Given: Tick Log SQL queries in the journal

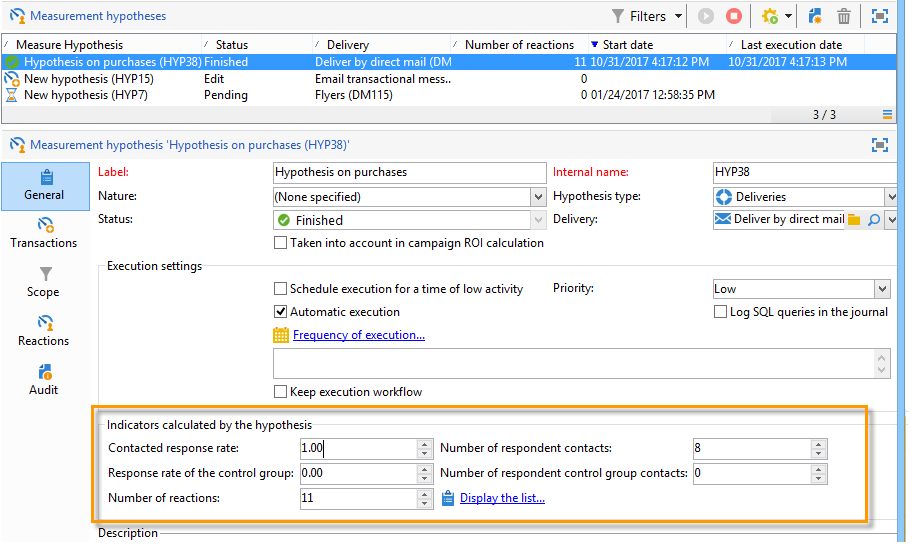Looking at the screenshot, I should (x=720, y=312).
